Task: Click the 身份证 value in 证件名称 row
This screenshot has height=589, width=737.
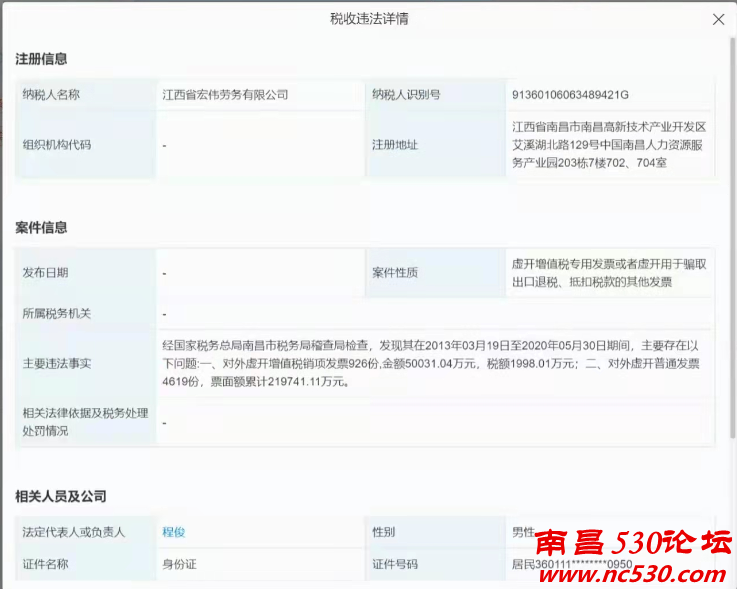Action: [x=180, y=565]
